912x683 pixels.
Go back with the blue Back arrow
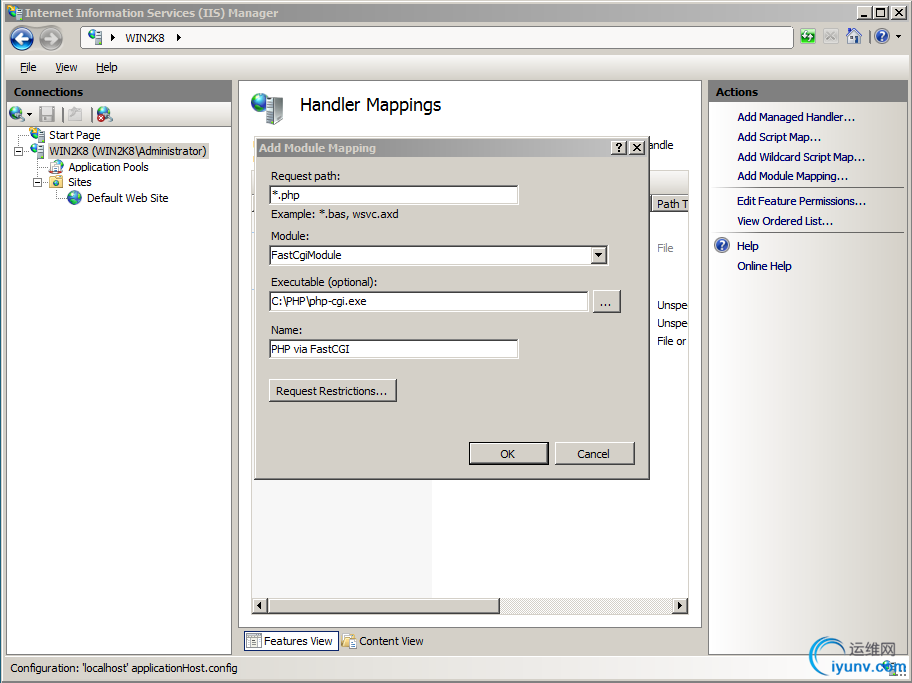pos(22,39)
